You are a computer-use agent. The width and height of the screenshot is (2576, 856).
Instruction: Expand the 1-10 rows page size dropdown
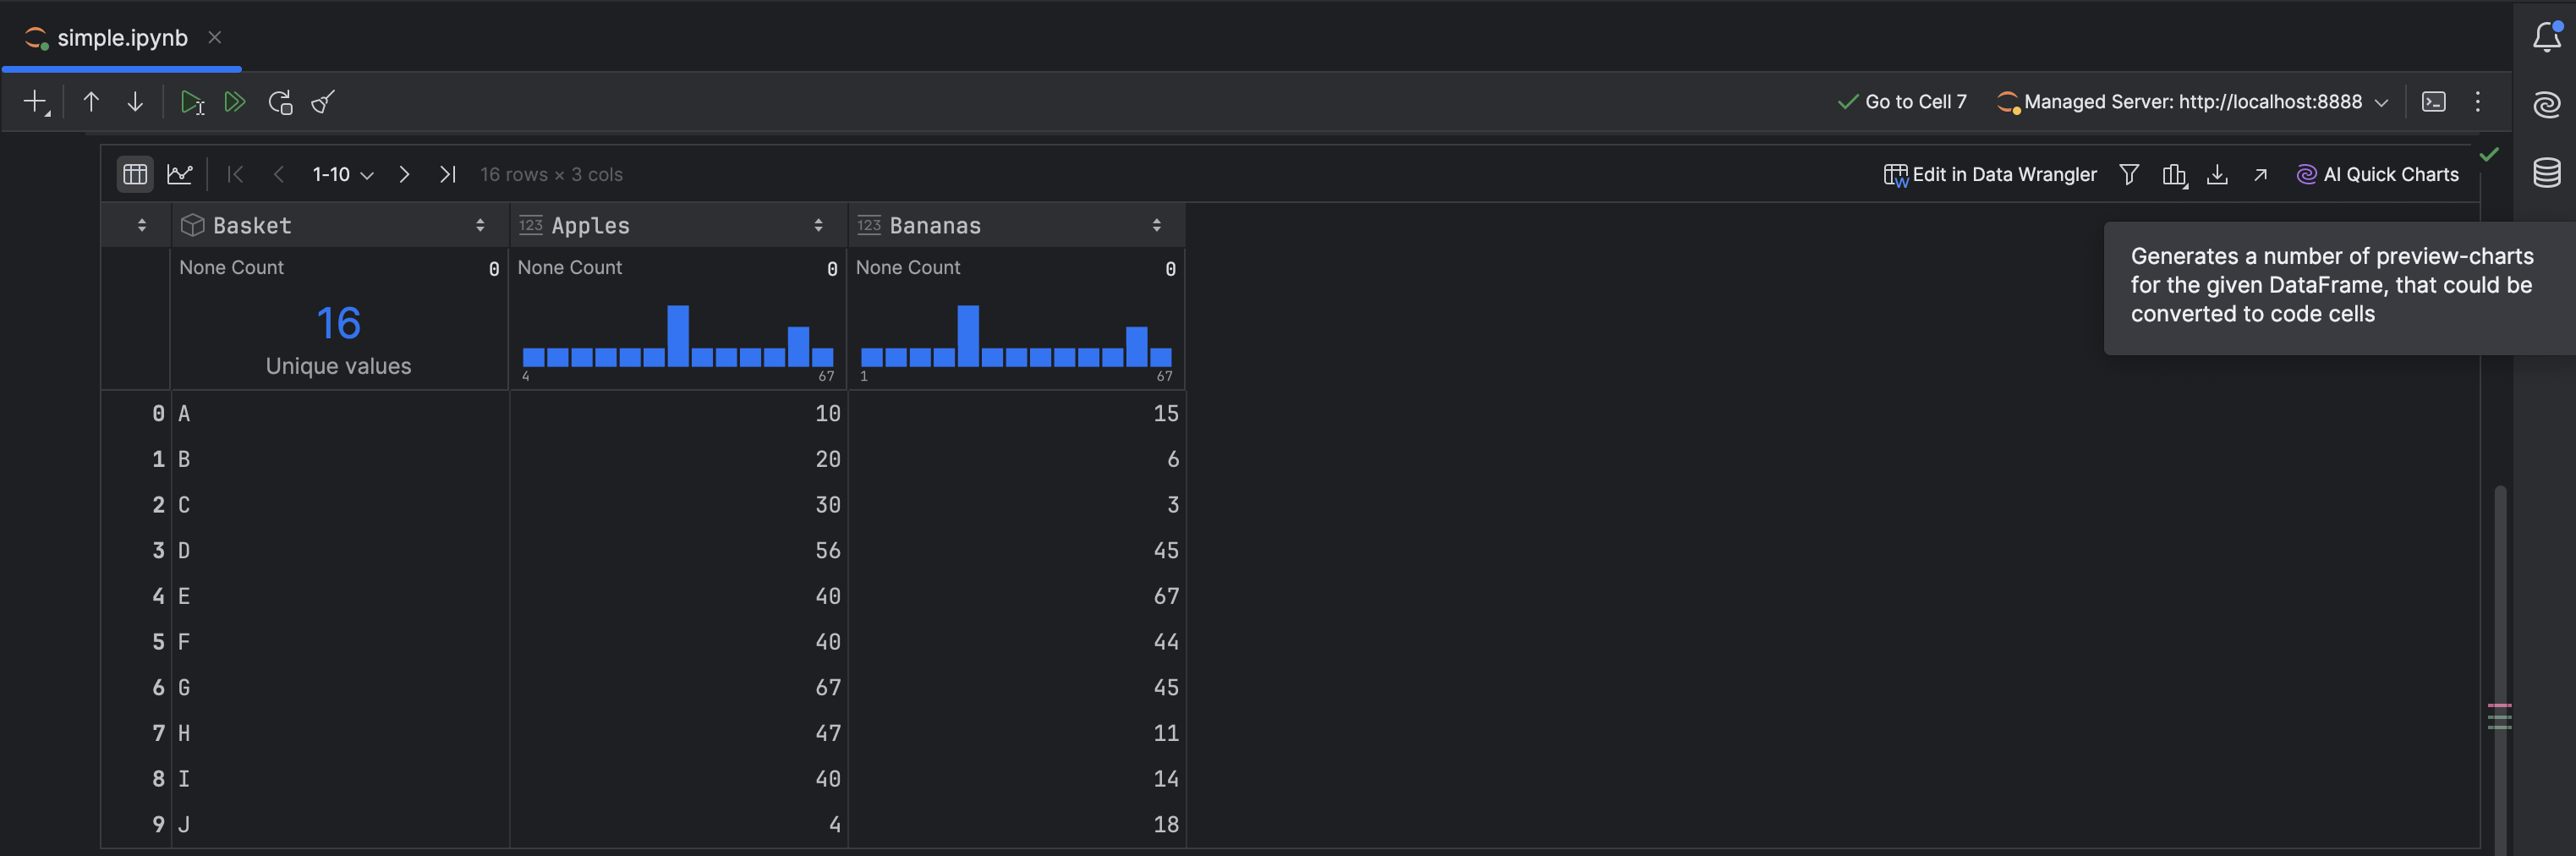(x=343, y=174)
